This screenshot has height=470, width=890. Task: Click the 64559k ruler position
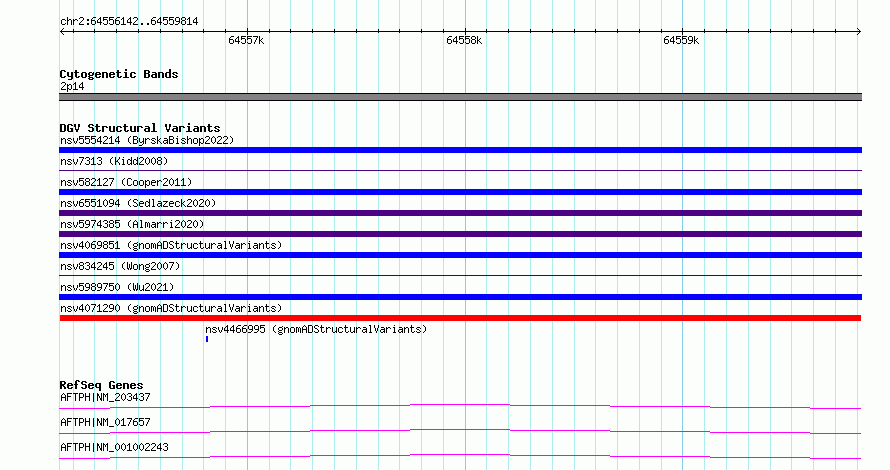click(681, 40)
